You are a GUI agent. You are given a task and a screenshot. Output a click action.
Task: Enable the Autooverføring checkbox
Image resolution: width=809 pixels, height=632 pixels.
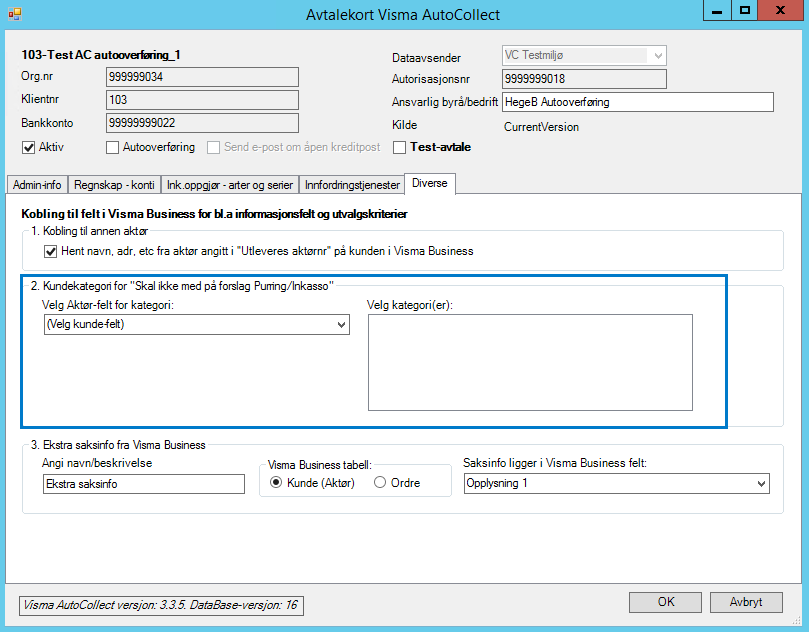point(112,148)
